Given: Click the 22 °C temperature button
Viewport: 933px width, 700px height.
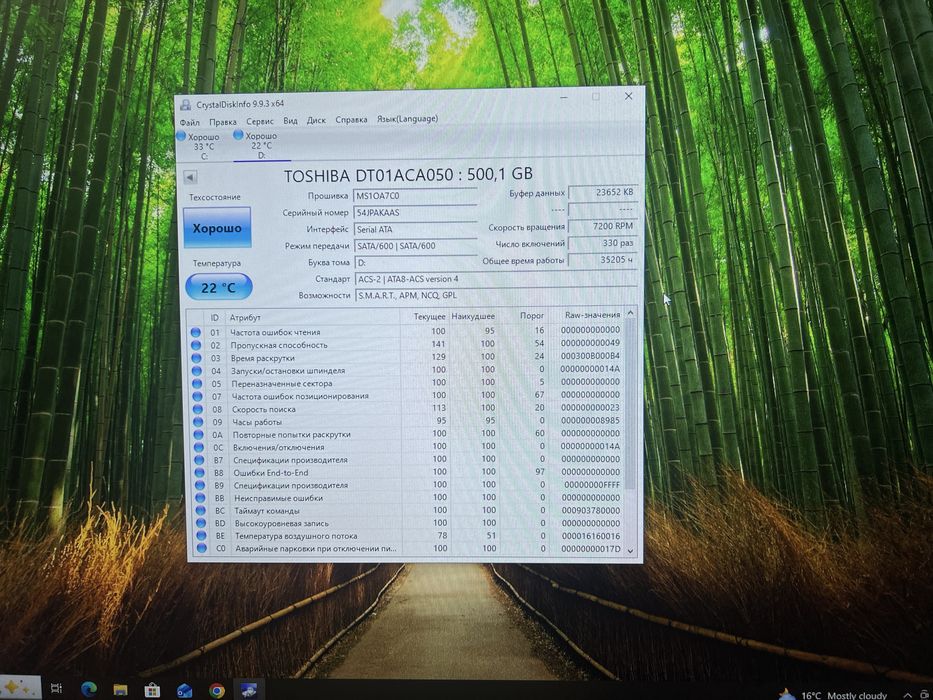Looking at the screenshot, I should [x=218, y=287].
